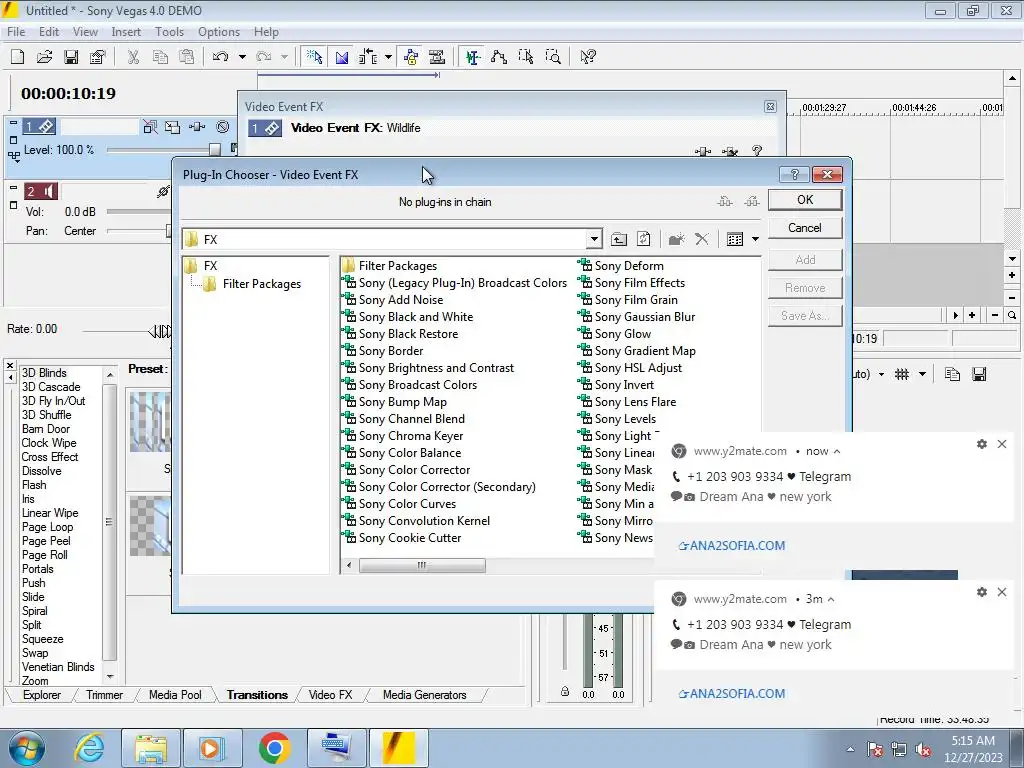The height and width of the screenshot is (768, 1024).
Task: Toggle Auto Ripple toolbar button
Action: pyautogui.click(x=368, y=57)
